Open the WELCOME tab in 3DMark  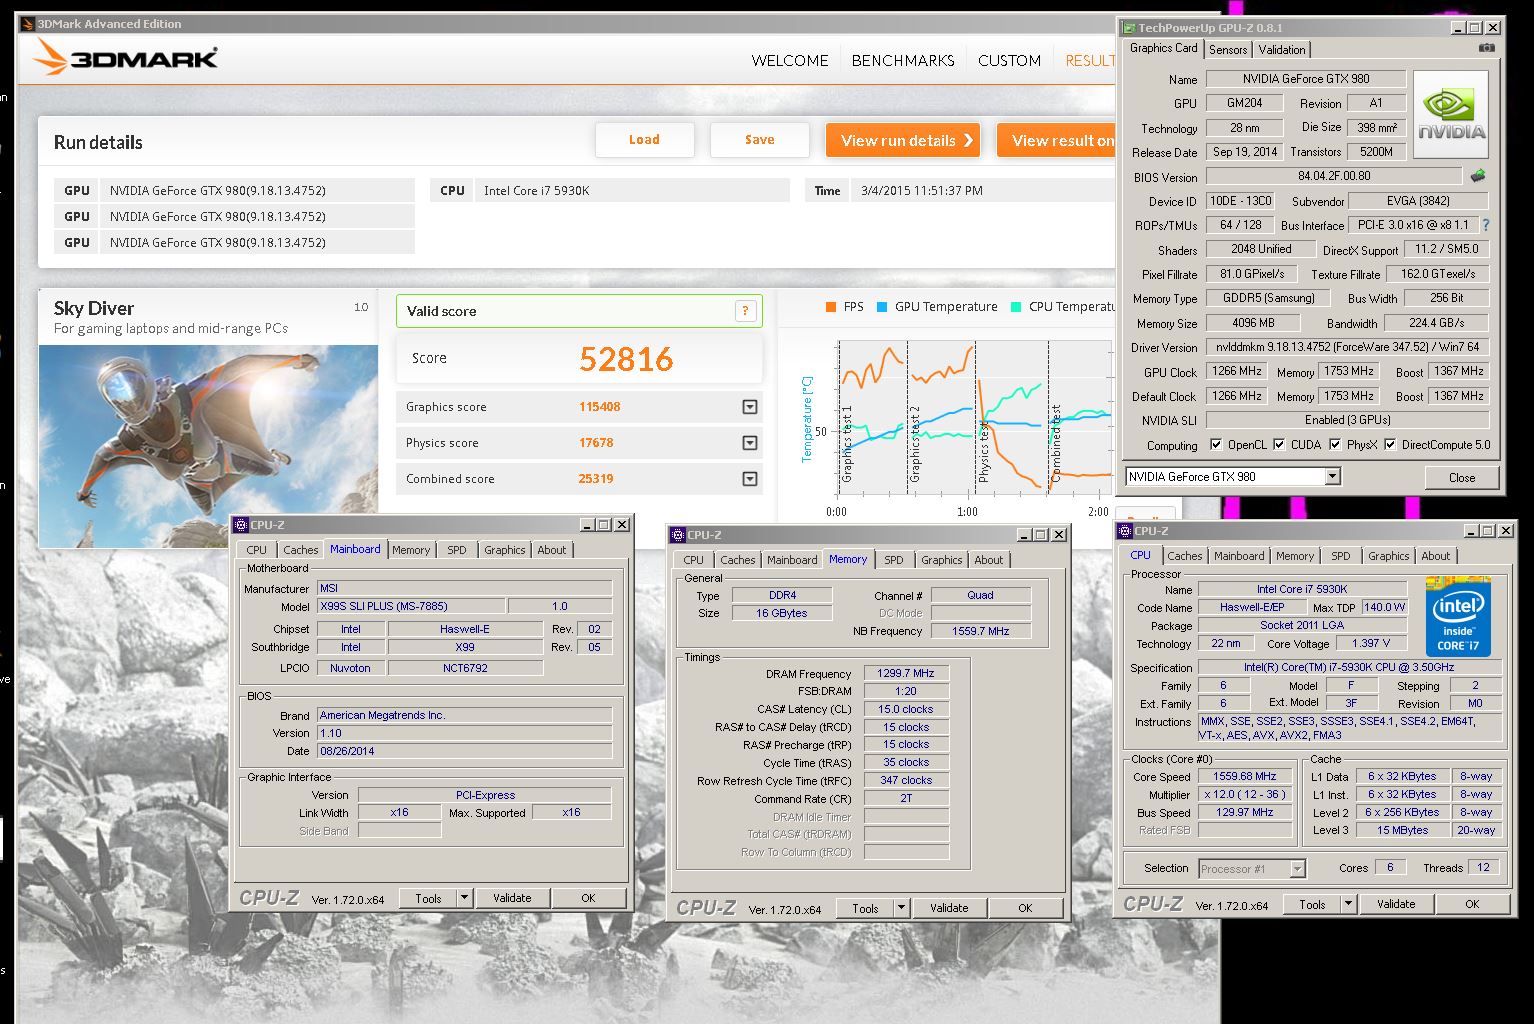click(790, 60)
